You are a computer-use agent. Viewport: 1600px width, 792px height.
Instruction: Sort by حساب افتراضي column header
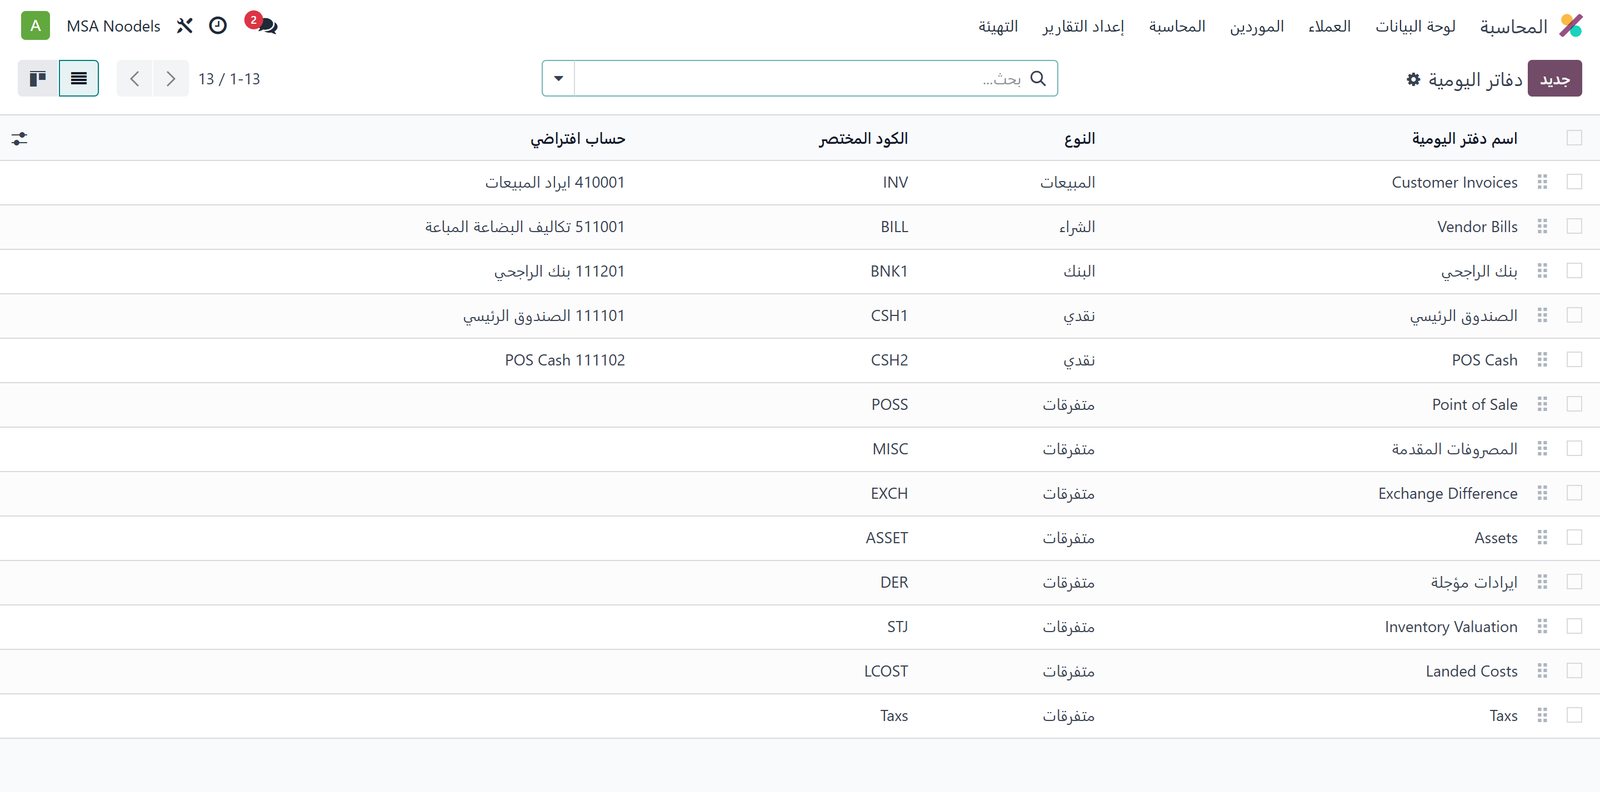pyautogui.click(x=577, y=139)
